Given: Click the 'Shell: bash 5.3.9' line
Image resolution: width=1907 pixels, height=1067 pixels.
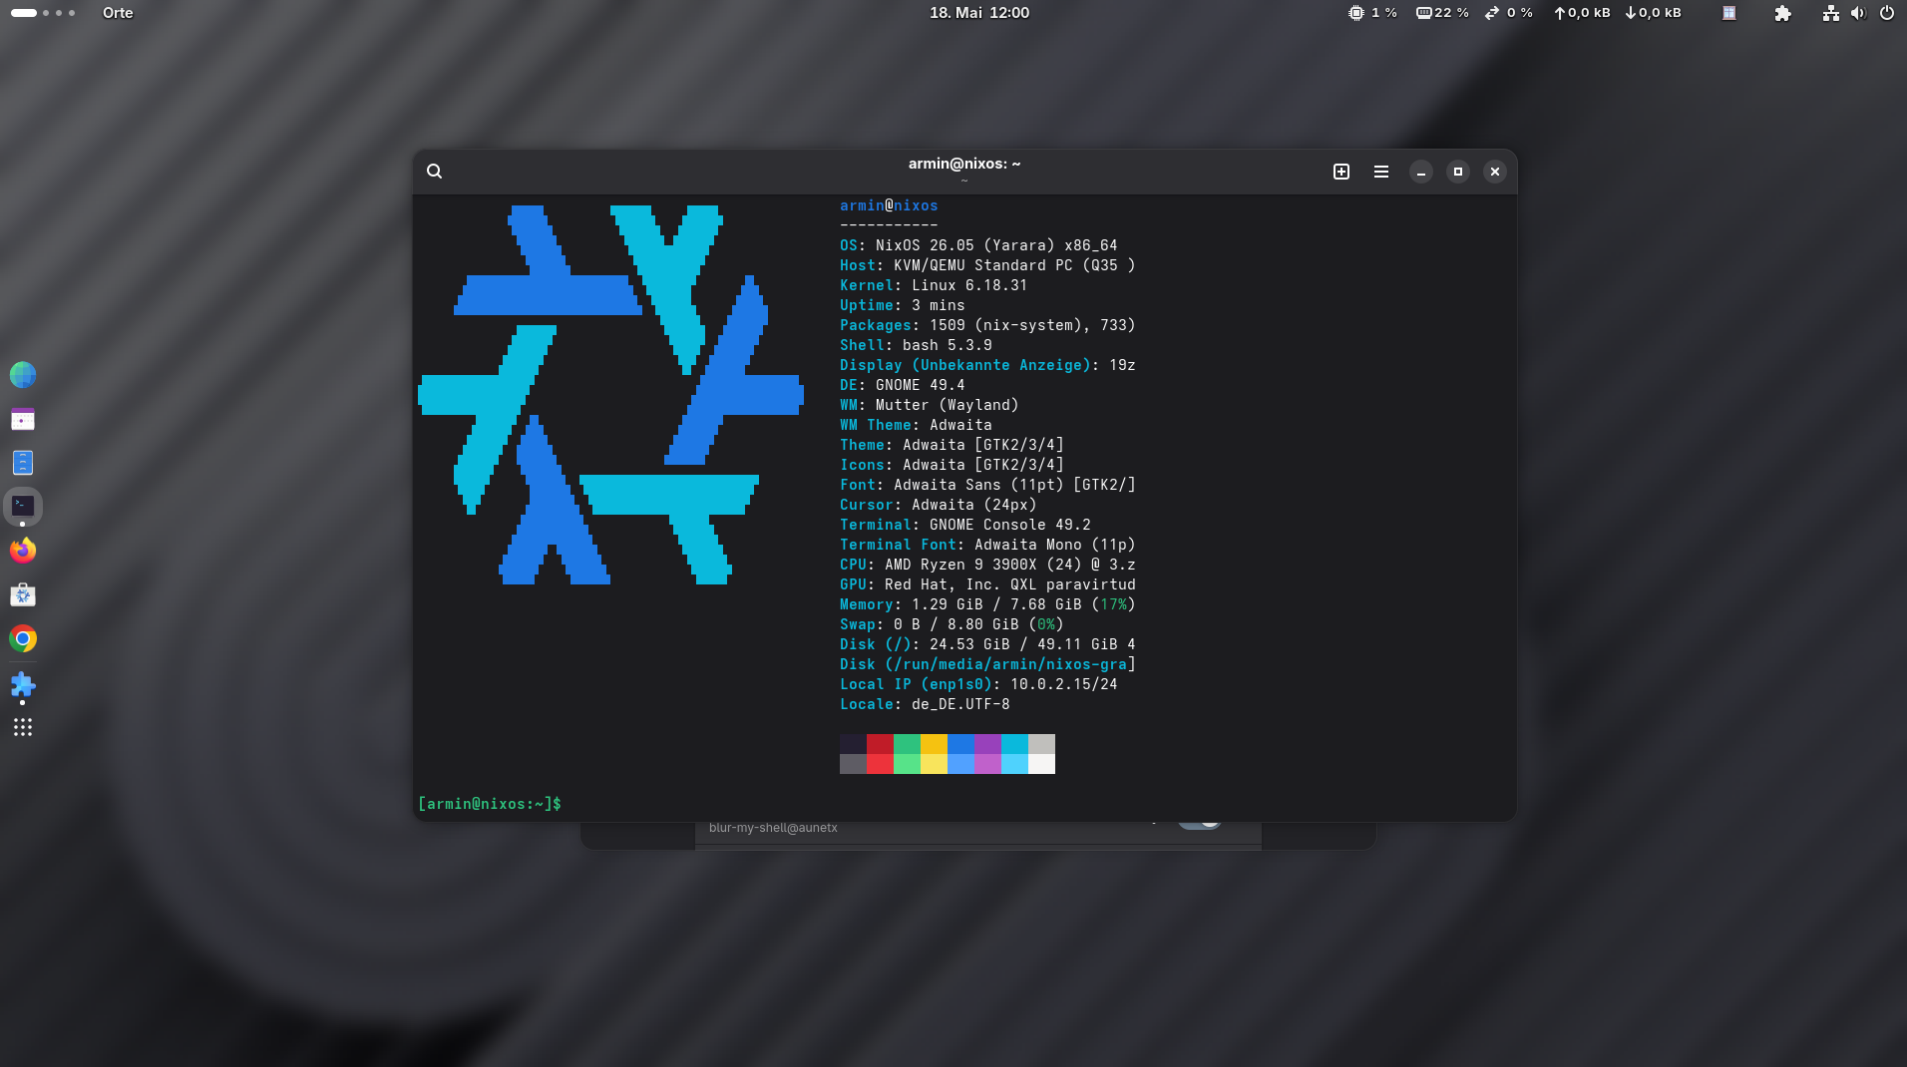Looking at the screenshot, I should [916, 346].
